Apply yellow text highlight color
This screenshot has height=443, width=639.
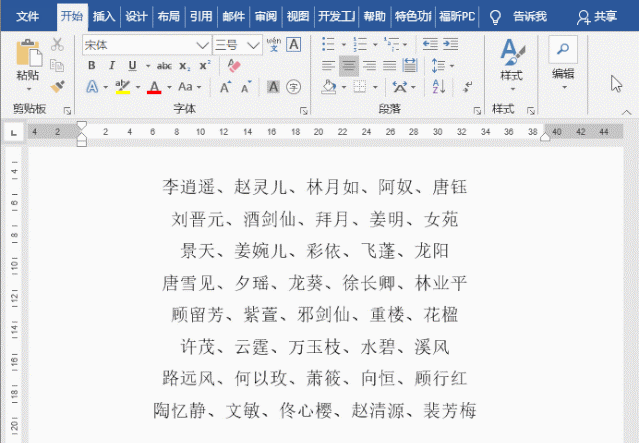122,87
